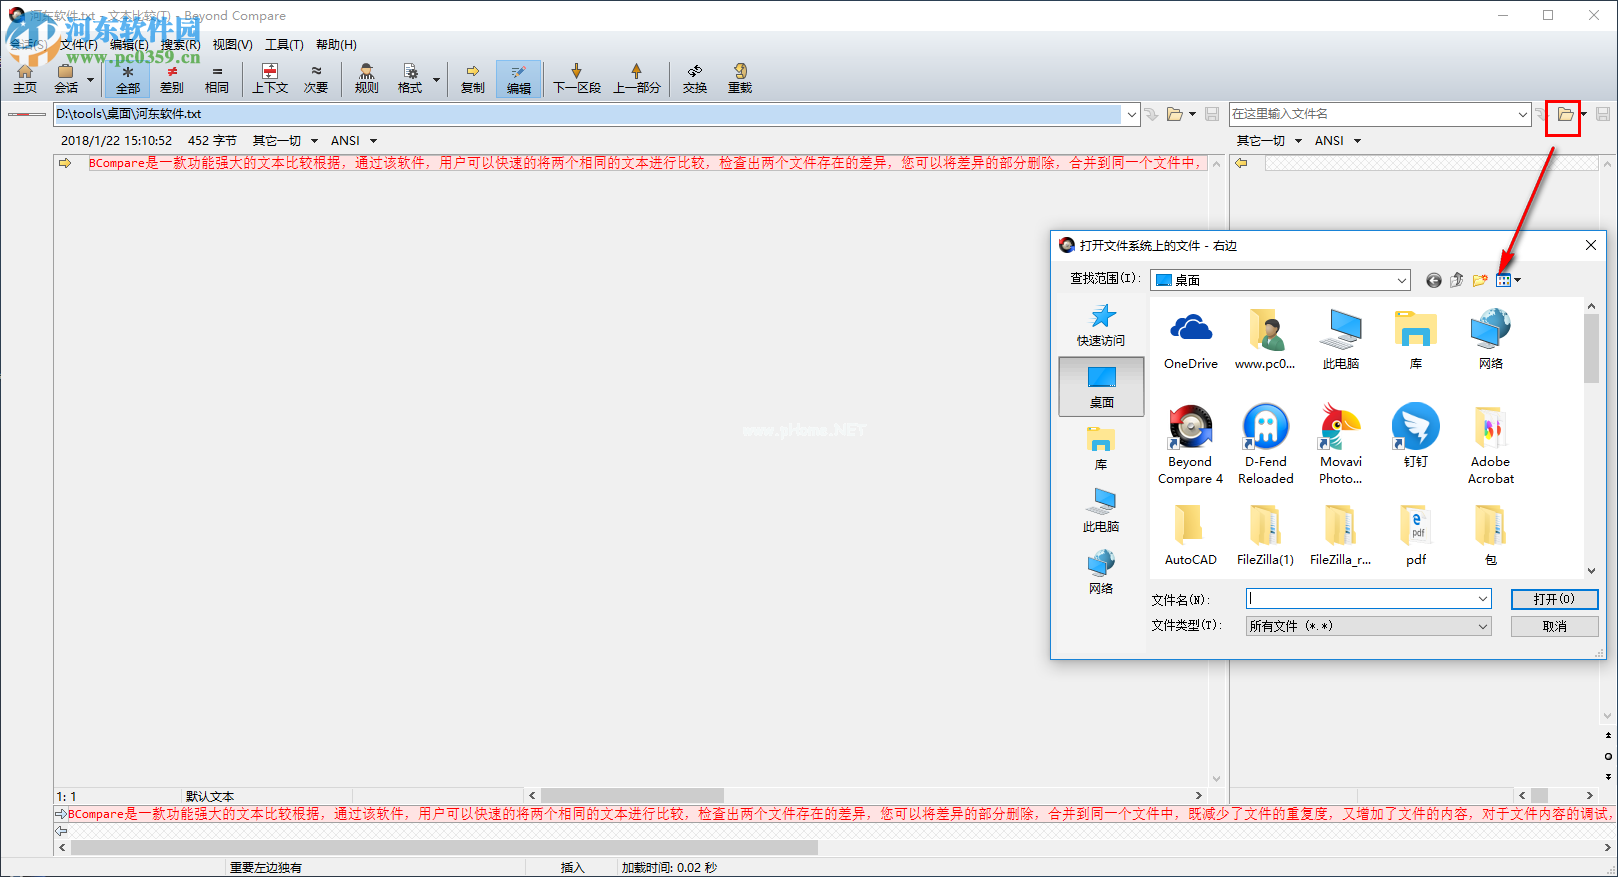Open the 会话 sessions toolbar icon

tap(66, 79)
